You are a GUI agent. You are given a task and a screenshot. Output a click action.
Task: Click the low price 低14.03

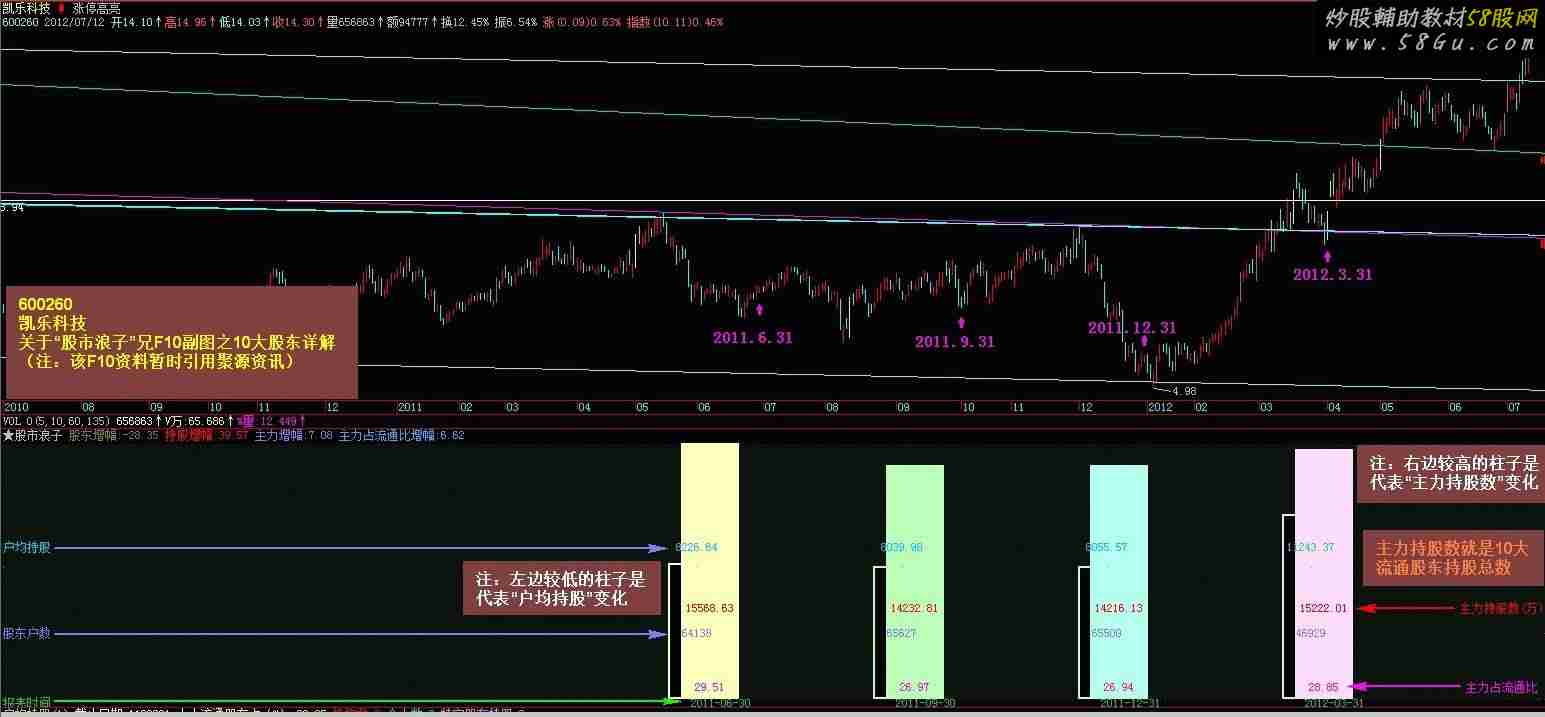[242, 20]
